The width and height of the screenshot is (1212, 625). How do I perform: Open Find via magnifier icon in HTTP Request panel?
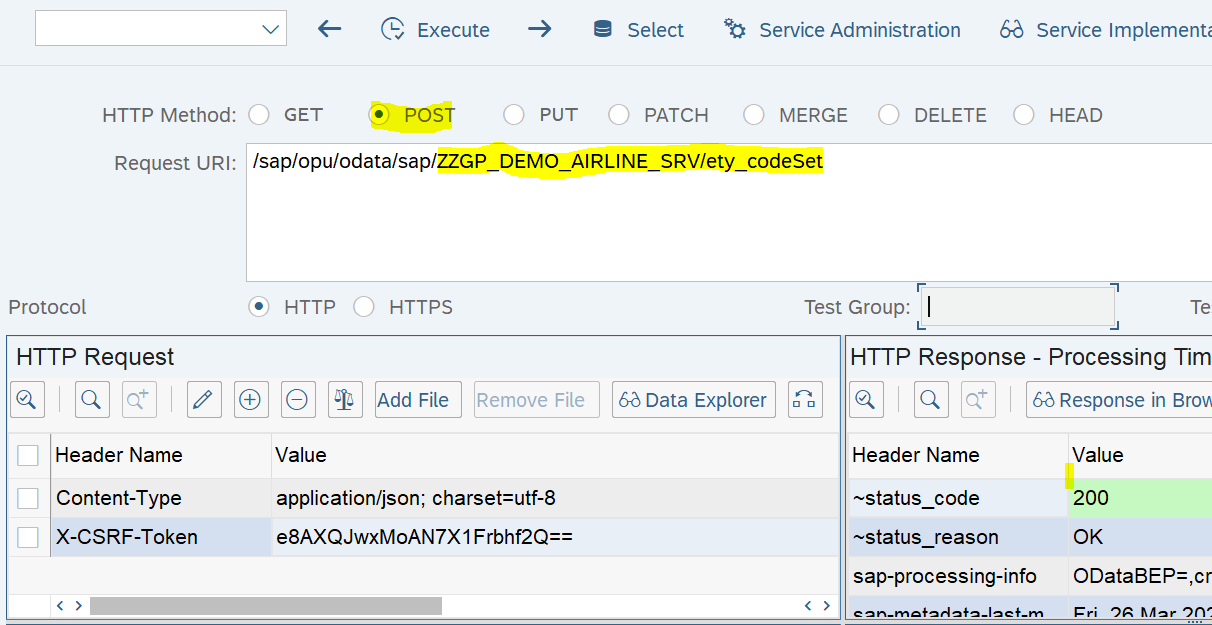(91, 399)
